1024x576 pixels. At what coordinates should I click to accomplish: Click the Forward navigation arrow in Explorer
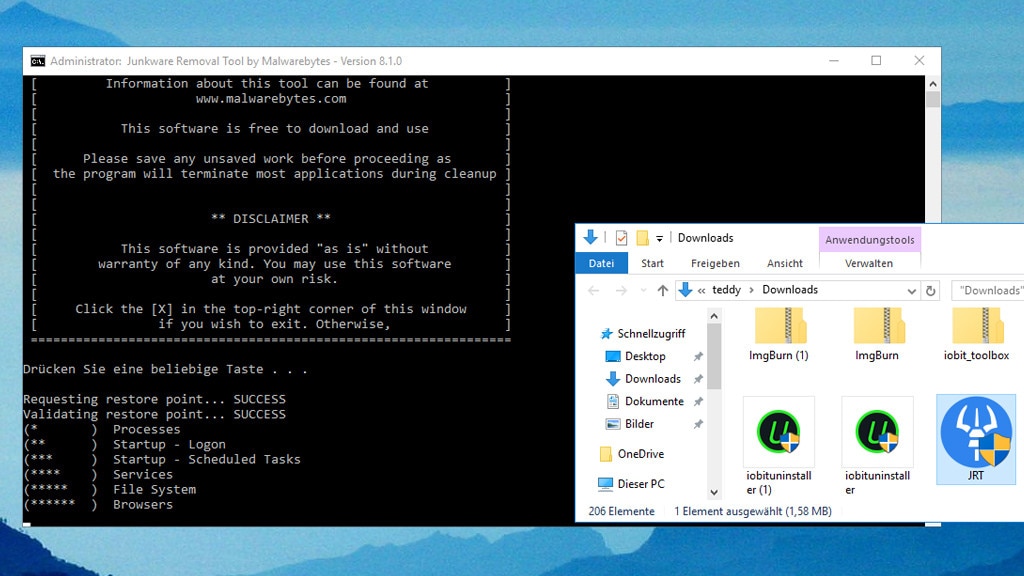click(621, 291)
